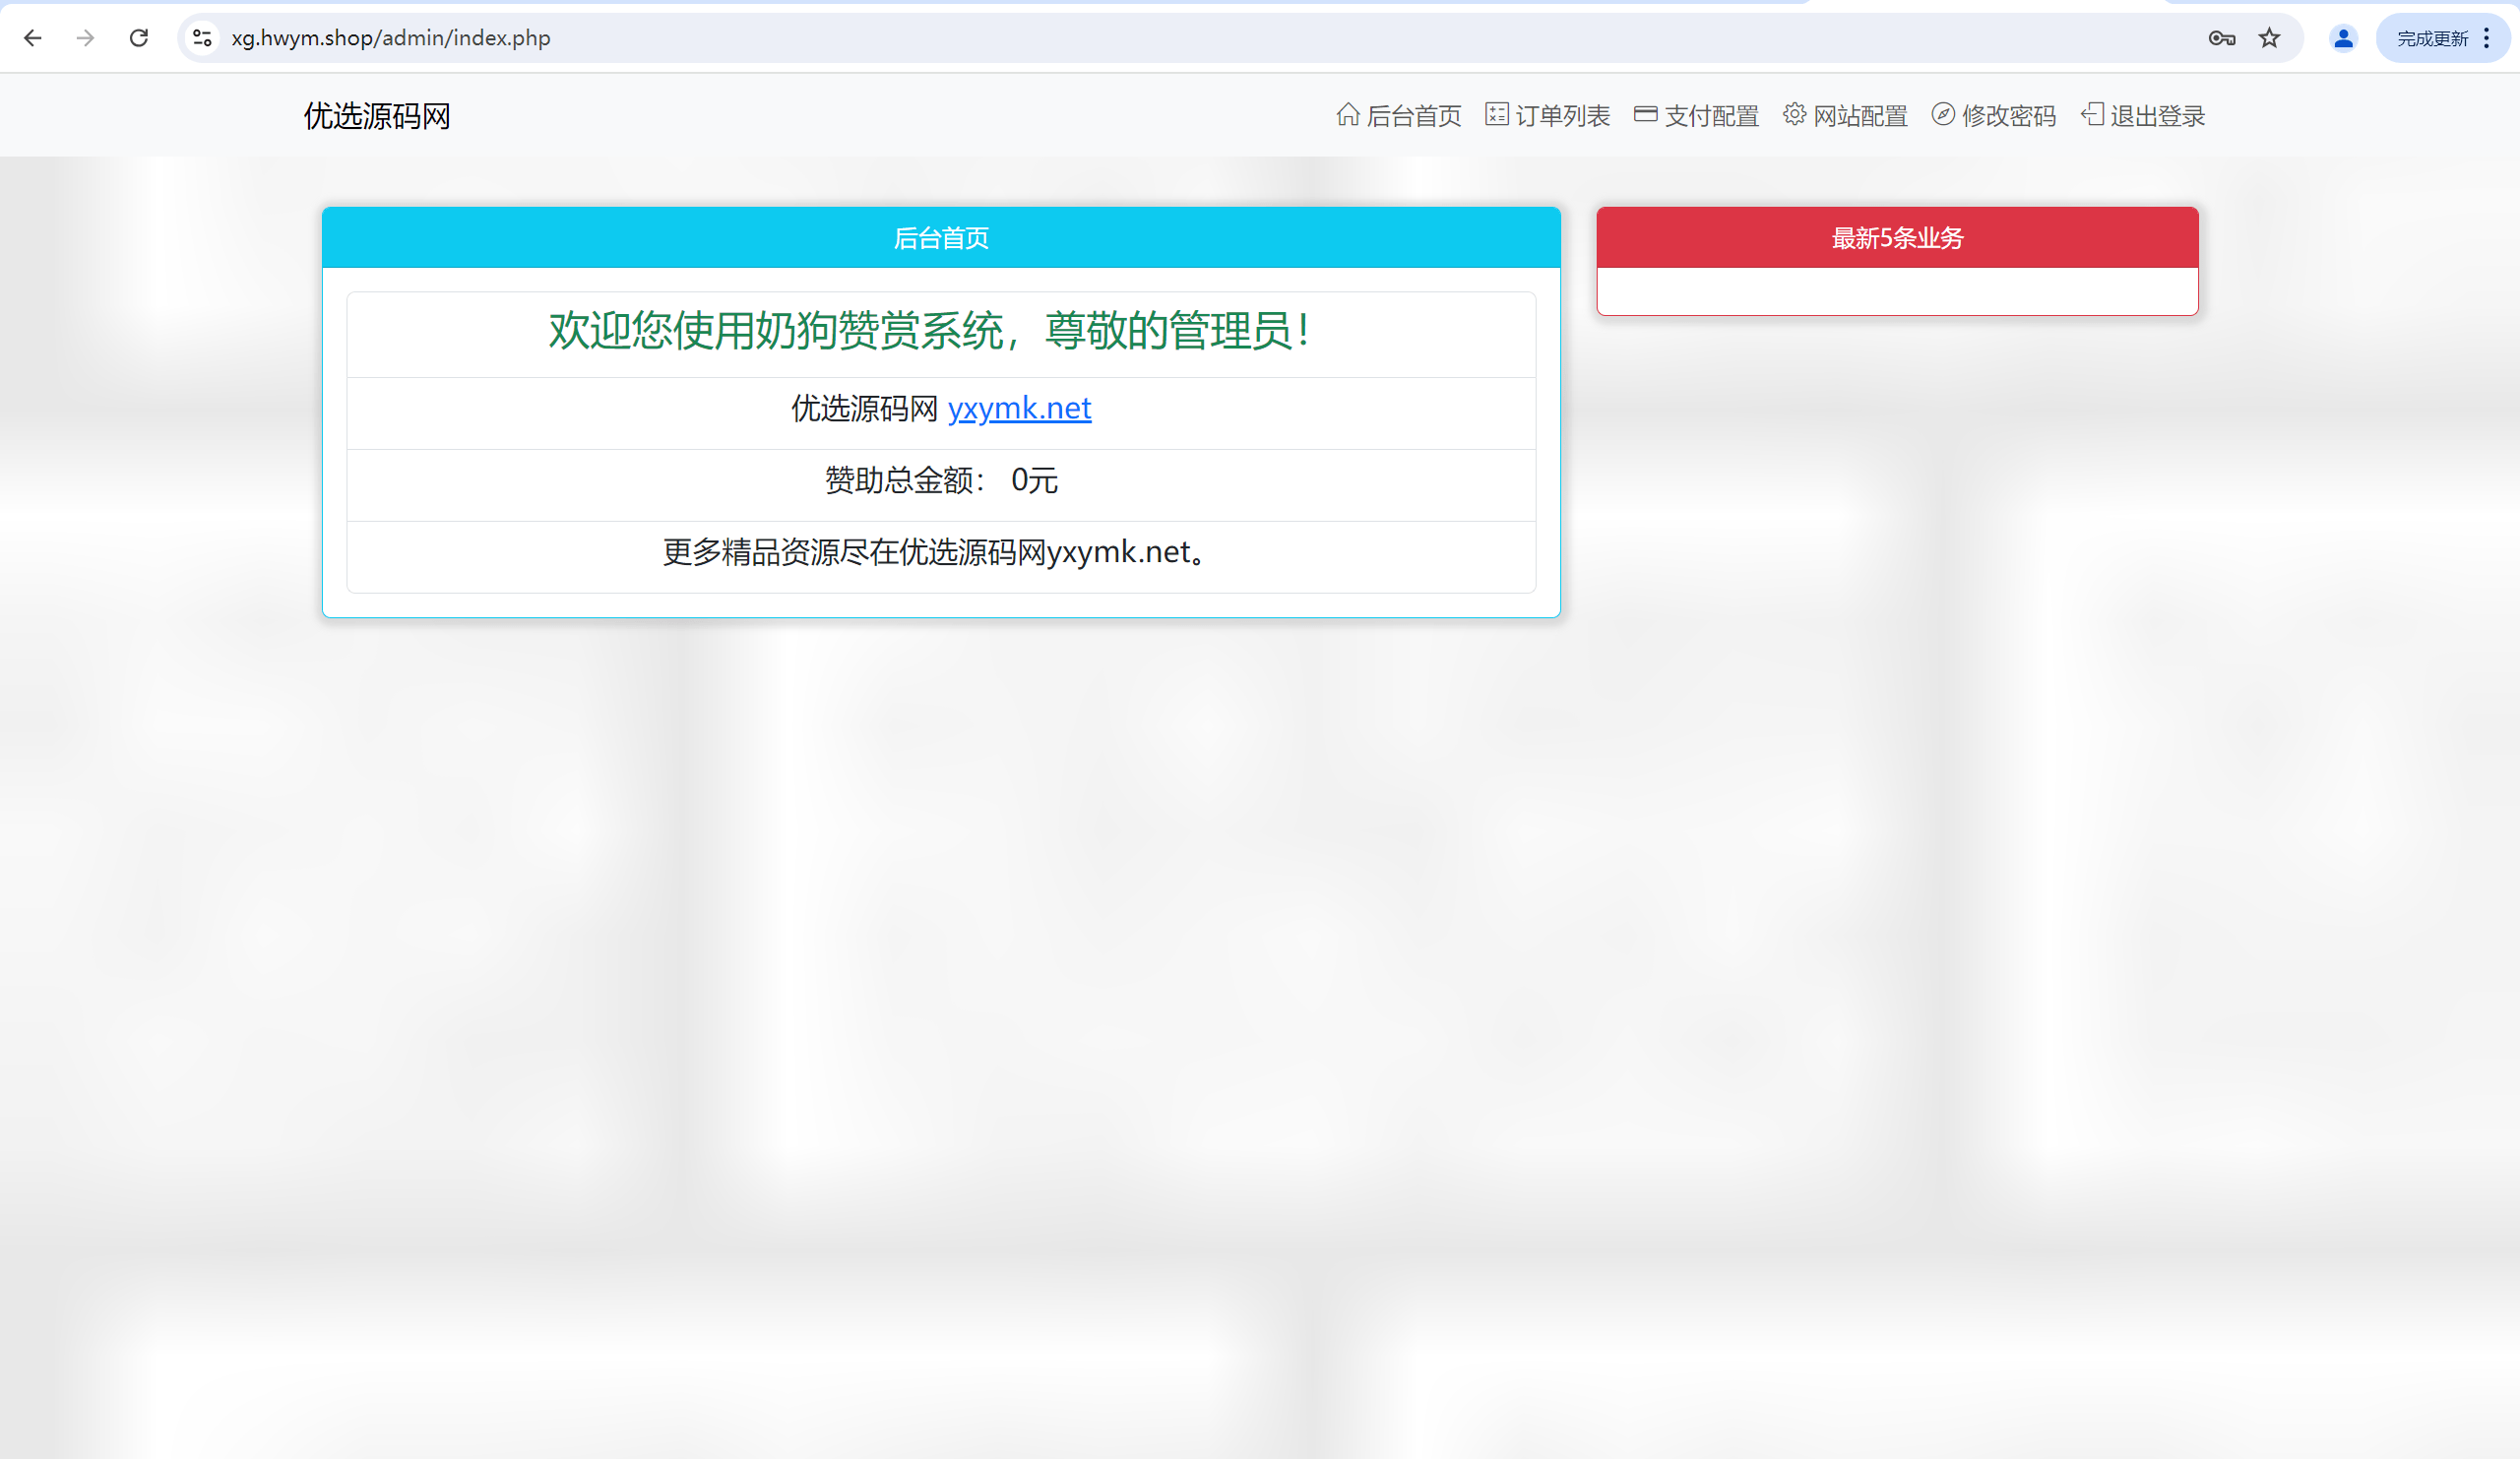Click the card icon beside 支付配置
2520x1459 pixels.
pos(1646,114)
